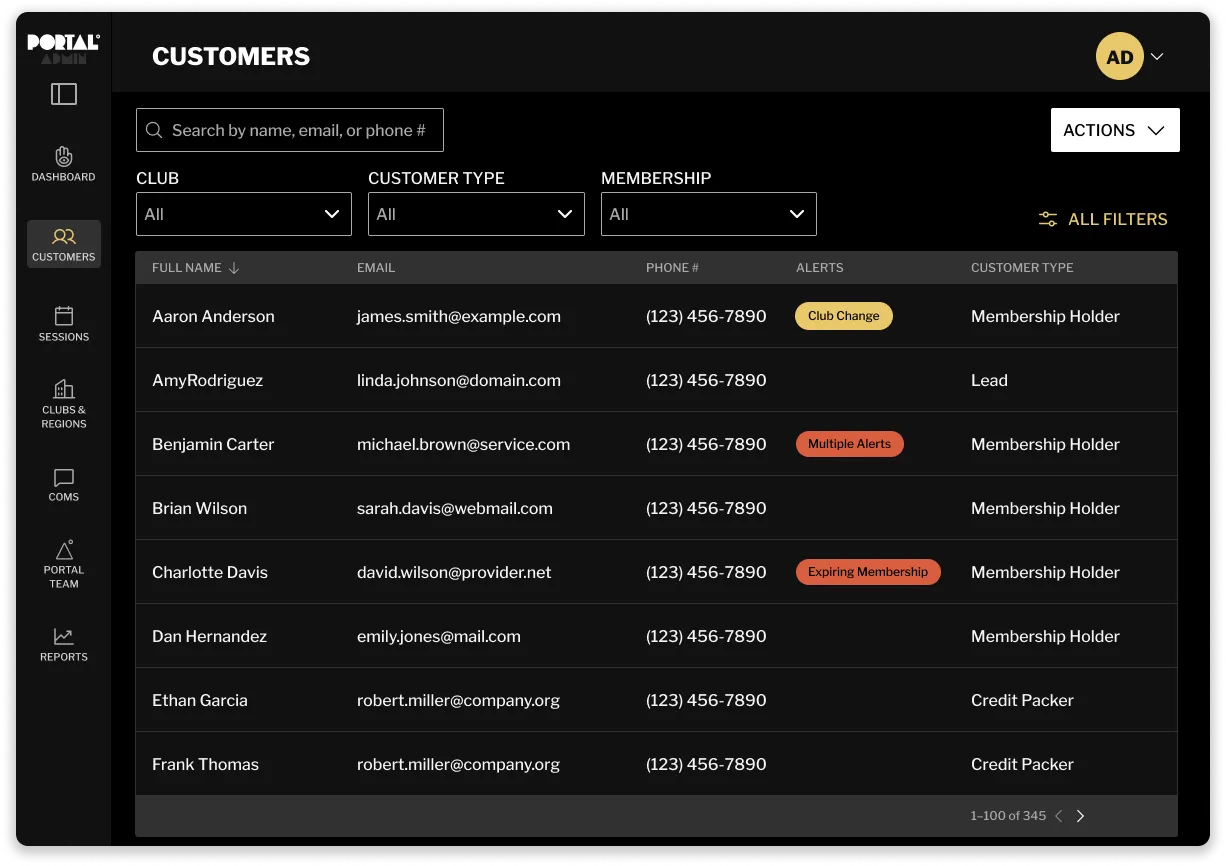Open the Sessions section
The width and height of the screenshot is (1226, 866).
coord(63,324)
